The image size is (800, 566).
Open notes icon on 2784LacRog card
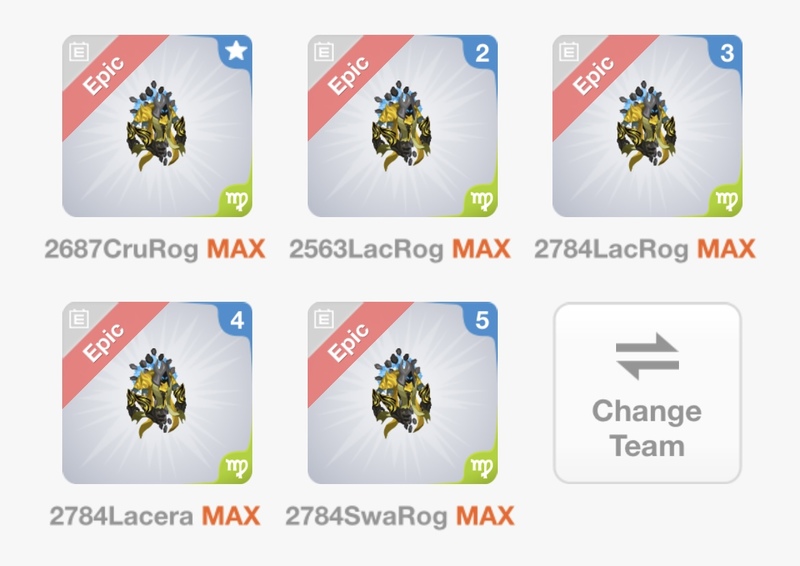[569, 52]
